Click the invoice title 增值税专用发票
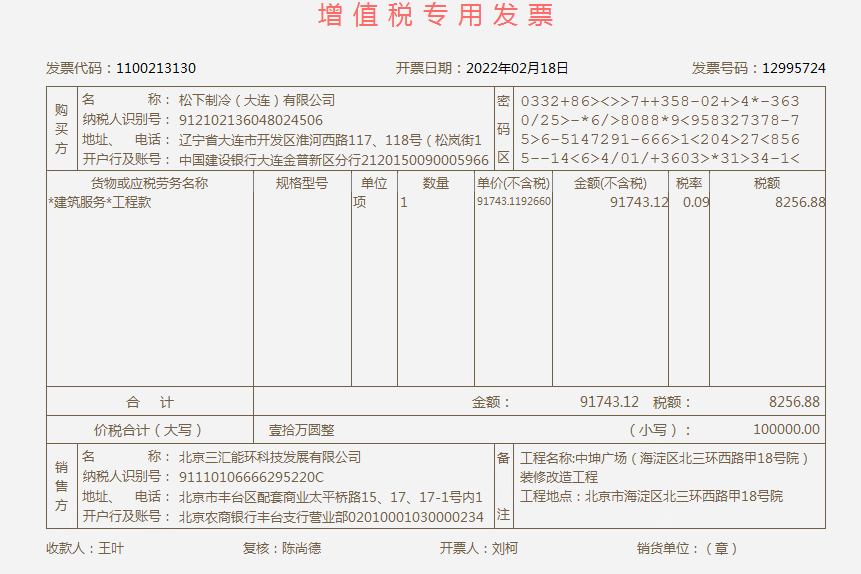This screenshot has width=861, height=574. (x=435, y=16)
